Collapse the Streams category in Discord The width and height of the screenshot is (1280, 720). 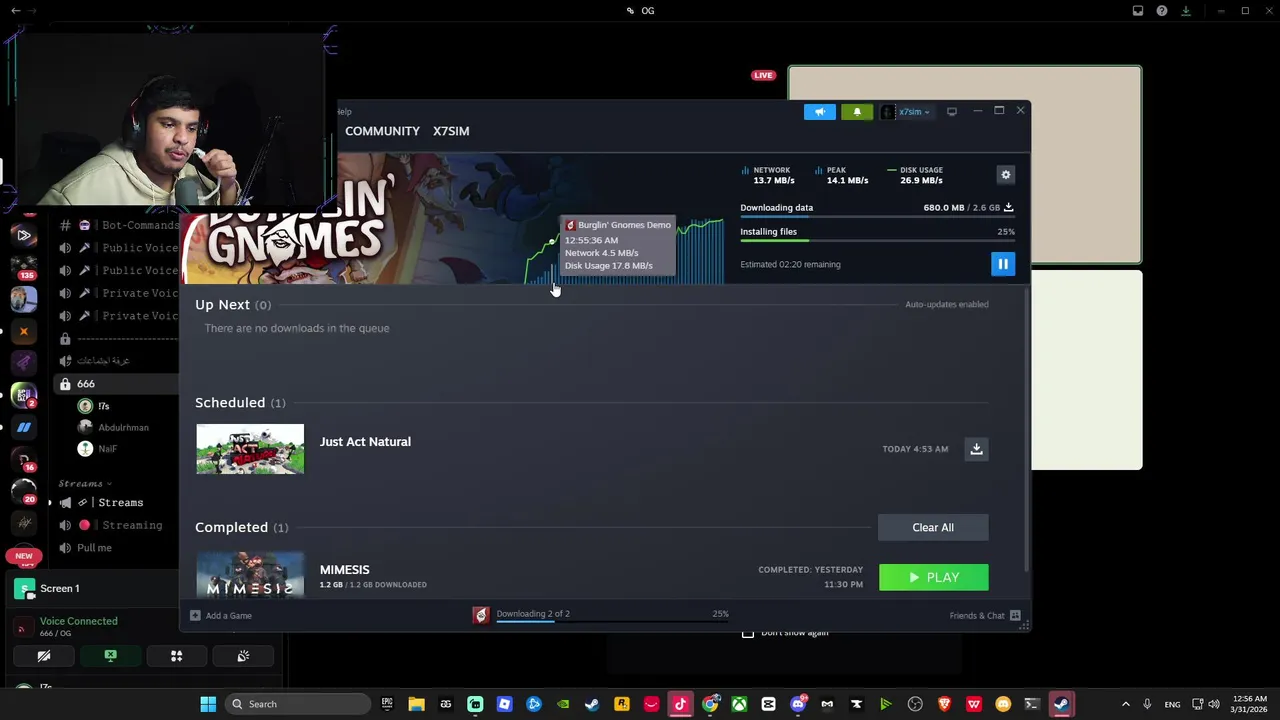click(85, 483)
